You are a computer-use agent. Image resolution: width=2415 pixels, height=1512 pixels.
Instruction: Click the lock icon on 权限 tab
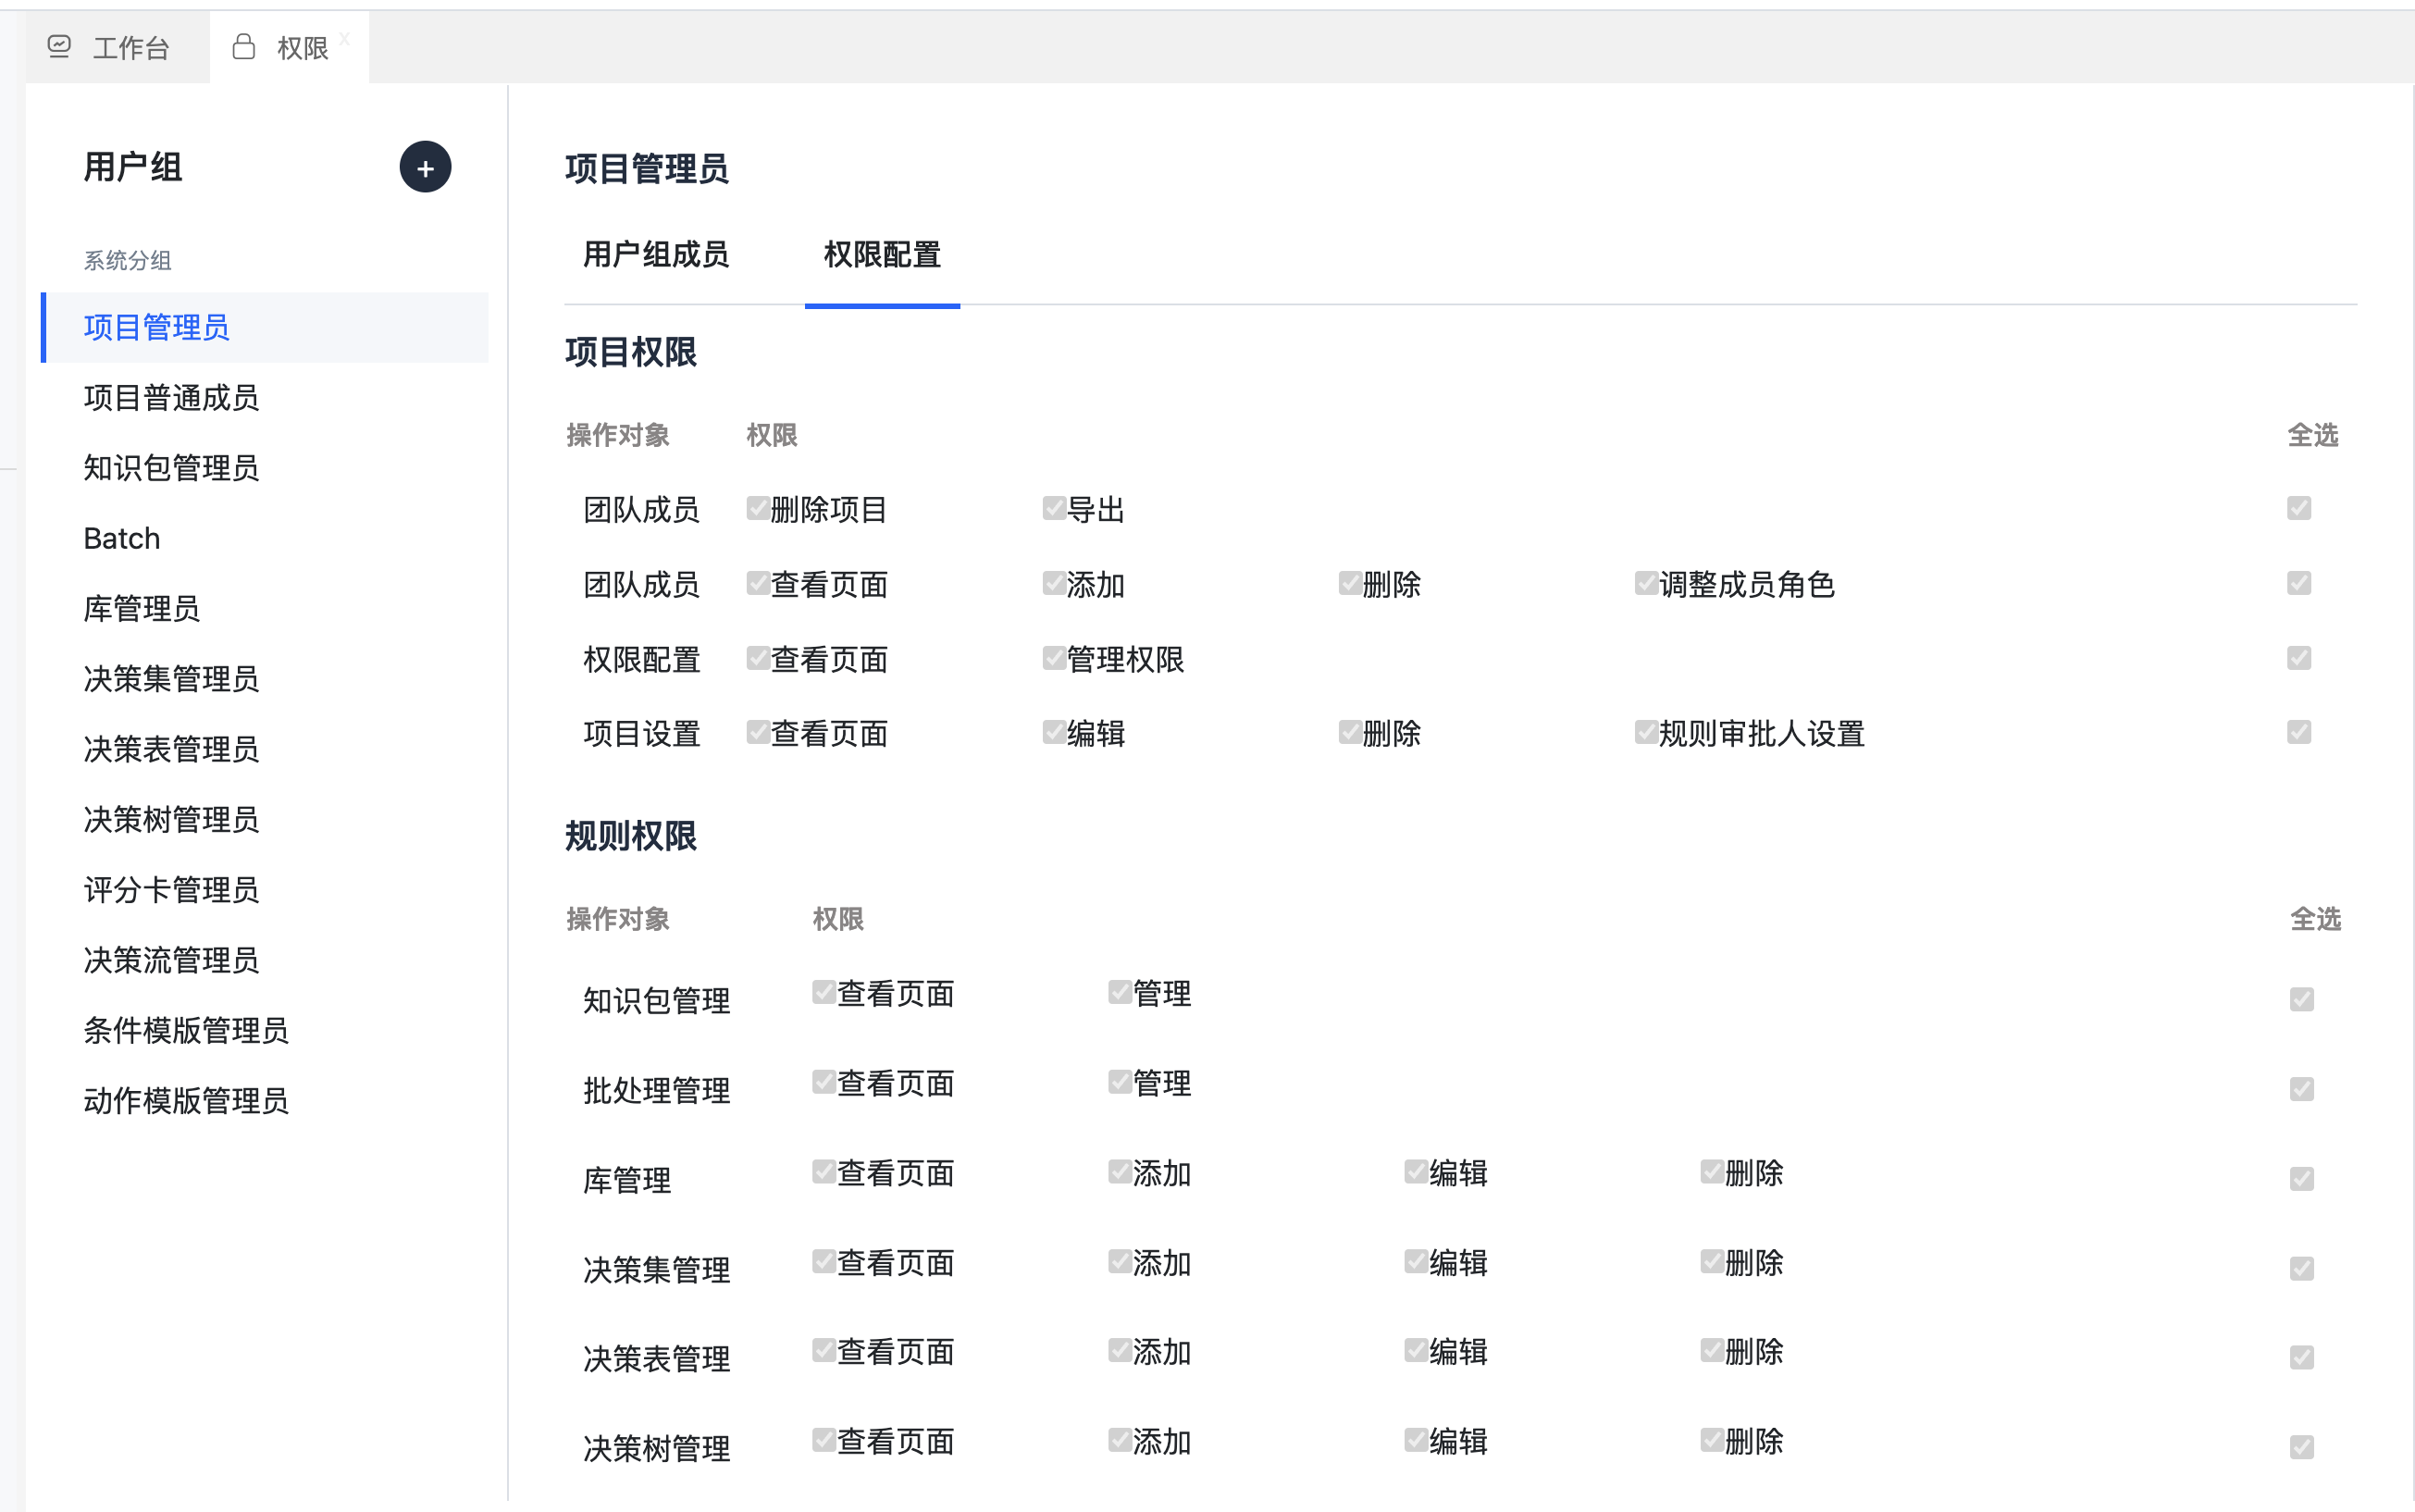click(243, 46)
